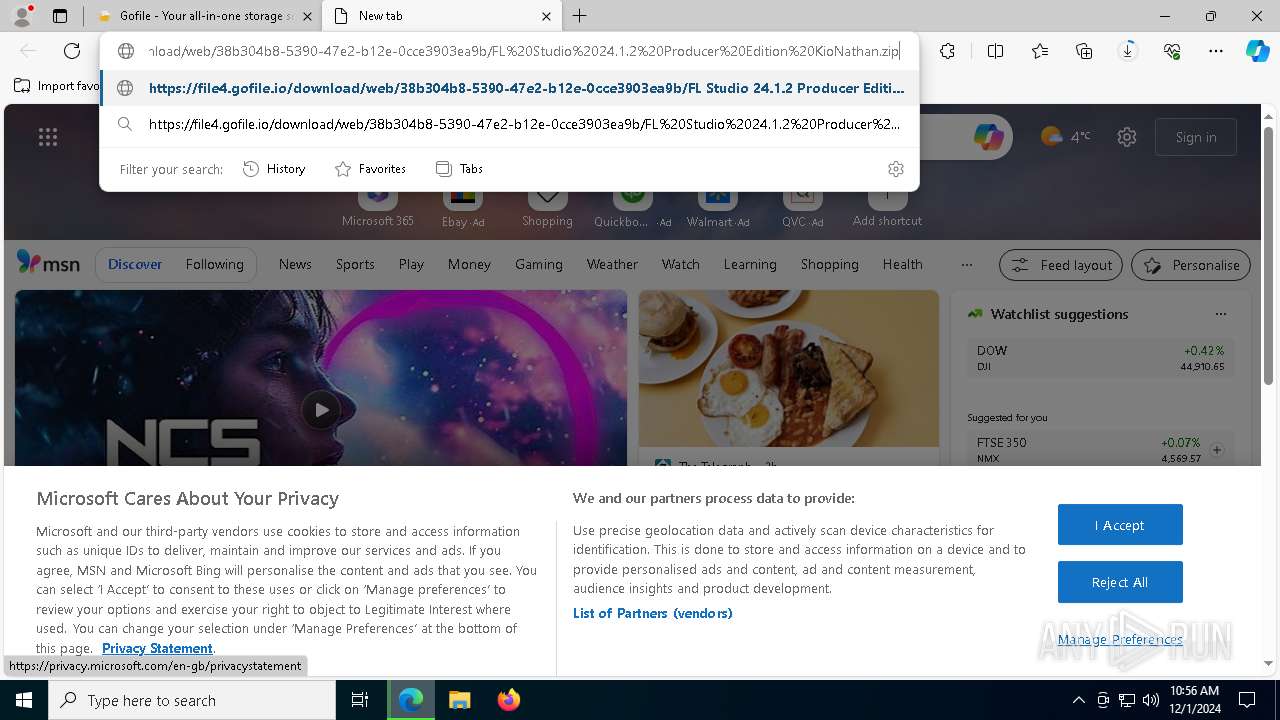Click the Sign in button
Image resolution: width=1280 pixels, height=720 pixels.
1196,137
